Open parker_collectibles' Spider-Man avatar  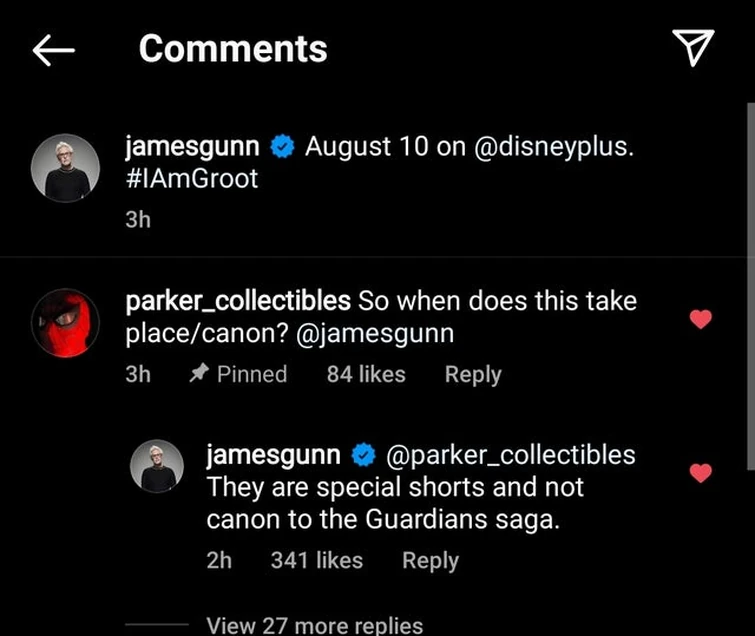65,322
